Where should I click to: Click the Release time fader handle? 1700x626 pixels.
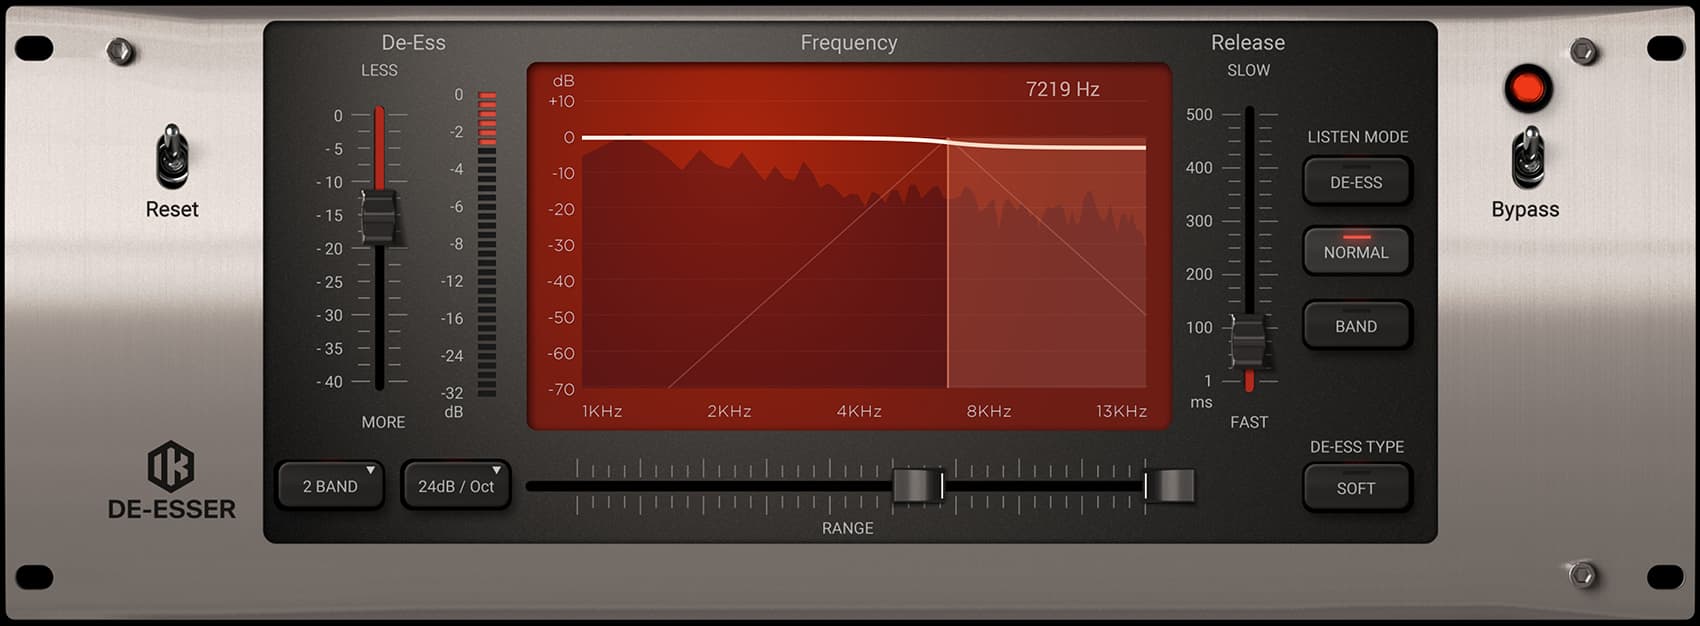[1248, 343]
